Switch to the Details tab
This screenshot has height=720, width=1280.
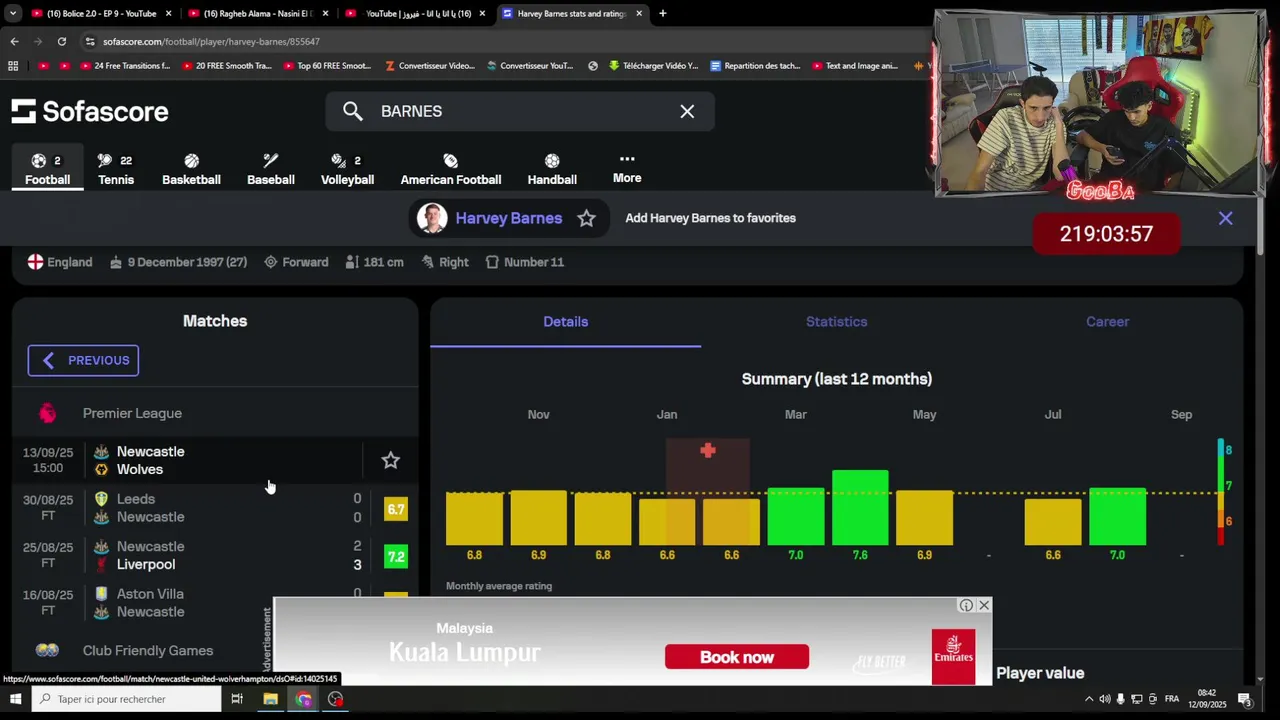(x=565, y=321)
